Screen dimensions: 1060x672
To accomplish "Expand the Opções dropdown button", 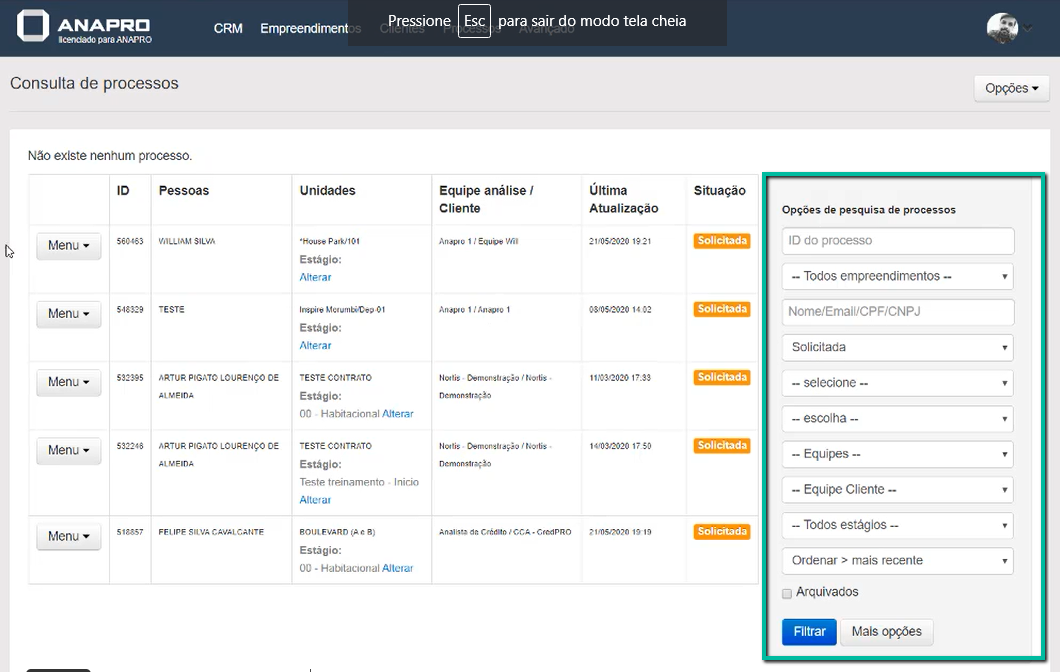I will point(1011,88).
